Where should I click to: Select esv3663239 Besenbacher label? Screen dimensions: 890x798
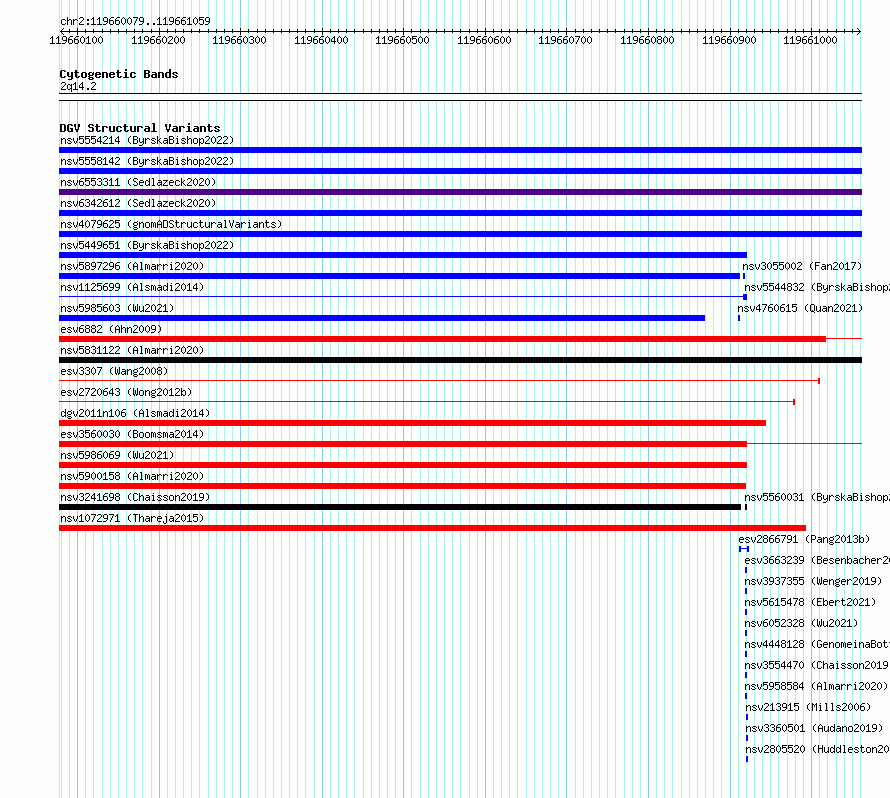(817, 560)
